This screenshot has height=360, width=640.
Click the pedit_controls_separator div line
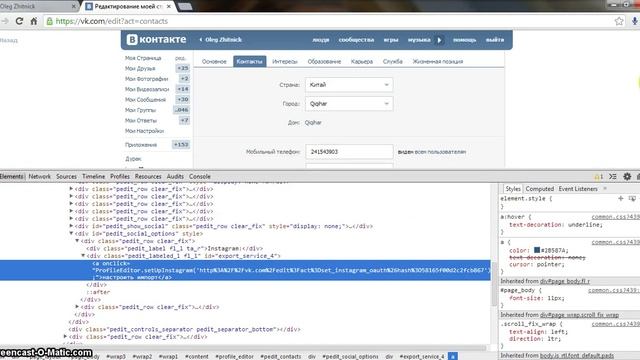[x=184, y=329]
